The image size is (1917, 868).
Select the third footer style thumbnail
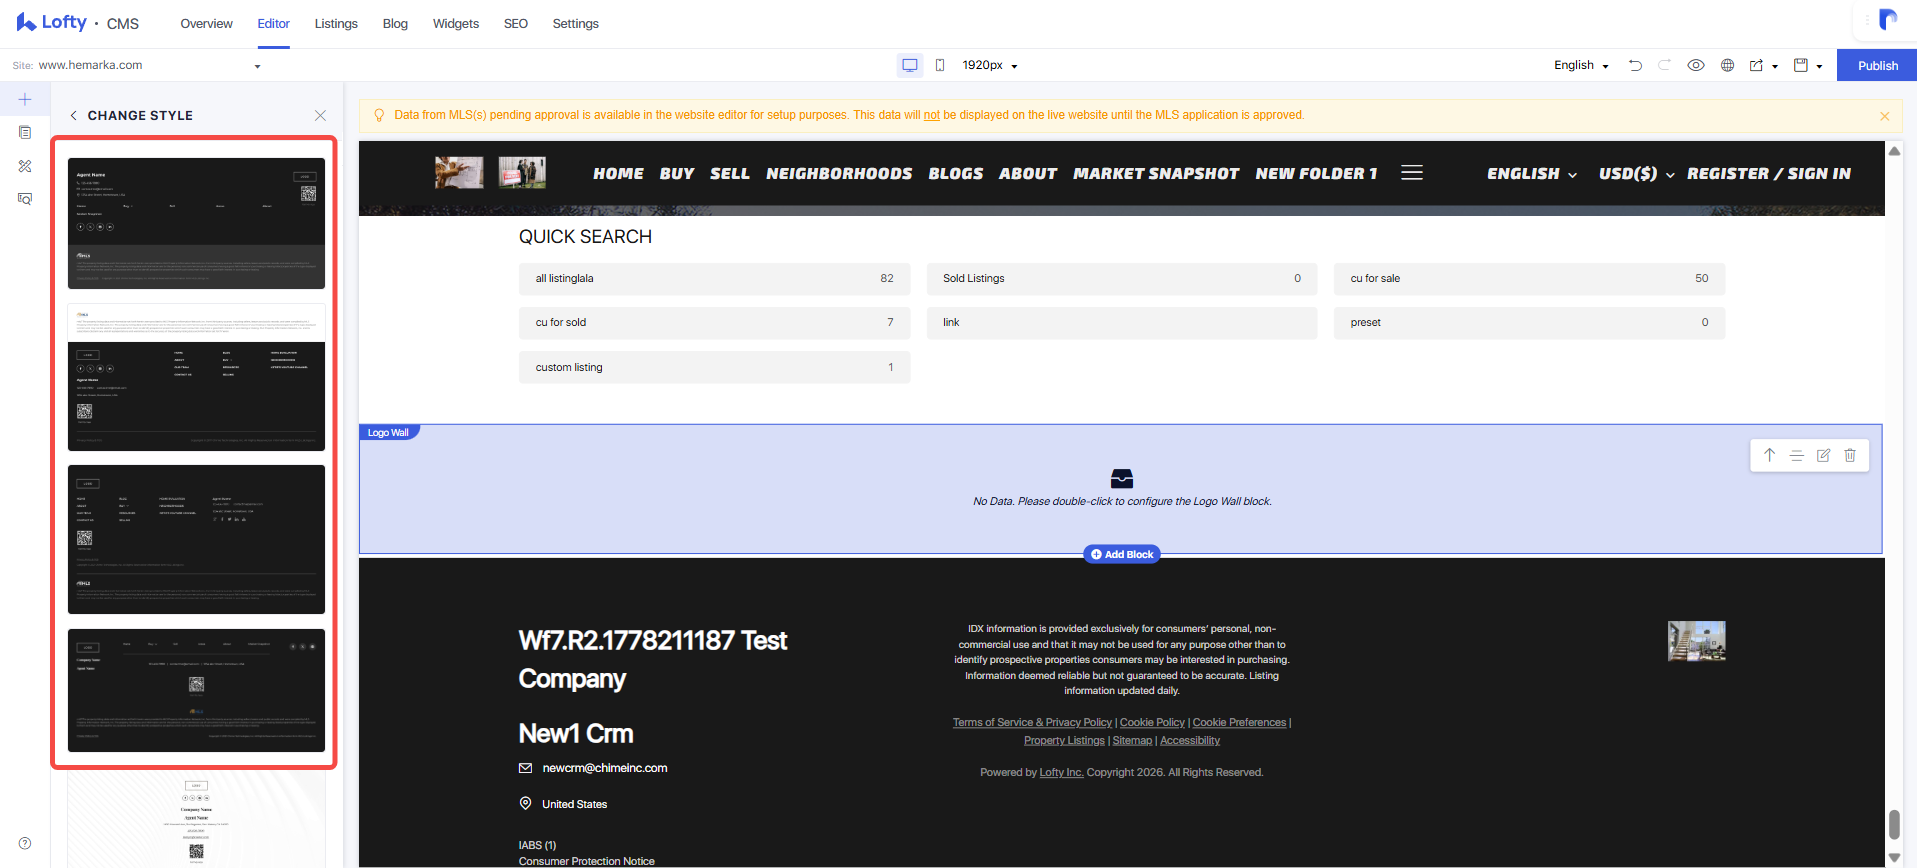(196, 539)
